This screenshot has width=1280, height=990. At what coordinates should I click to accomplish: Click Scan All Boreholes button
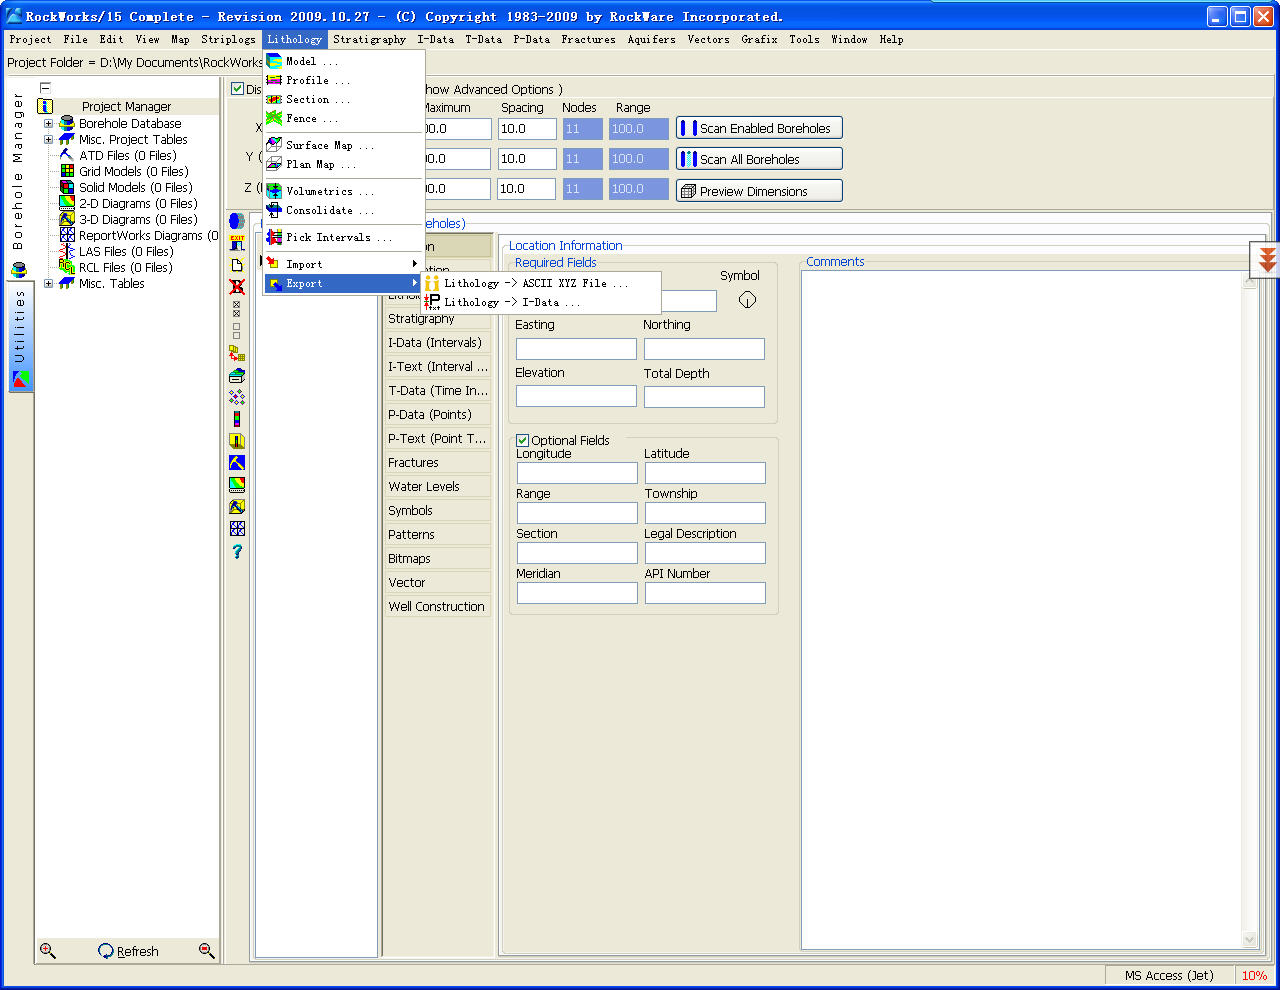pyautogui.click(x=759, y=159)
